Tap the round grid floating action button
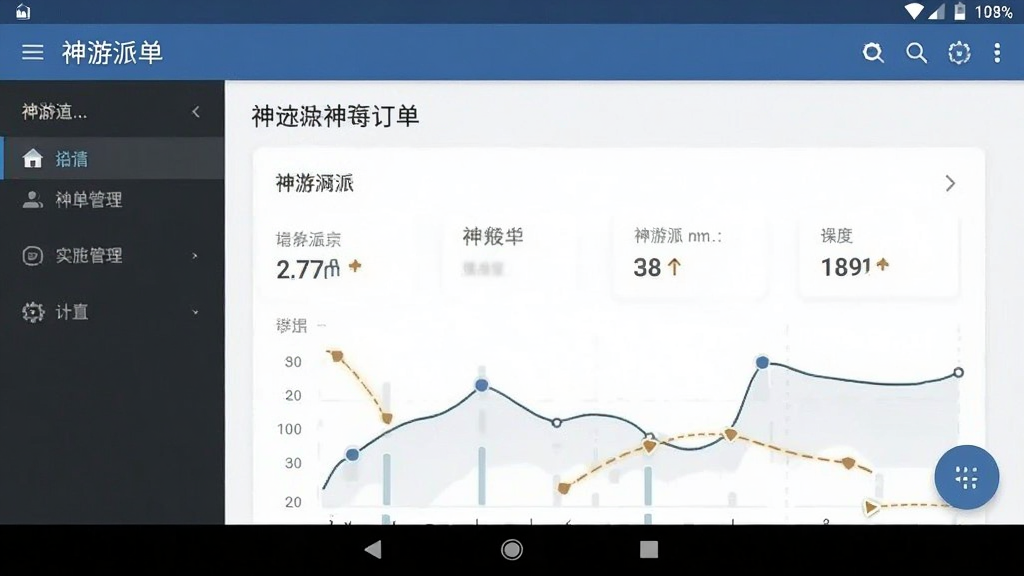The image size is (1024, 576). [967, 477]
